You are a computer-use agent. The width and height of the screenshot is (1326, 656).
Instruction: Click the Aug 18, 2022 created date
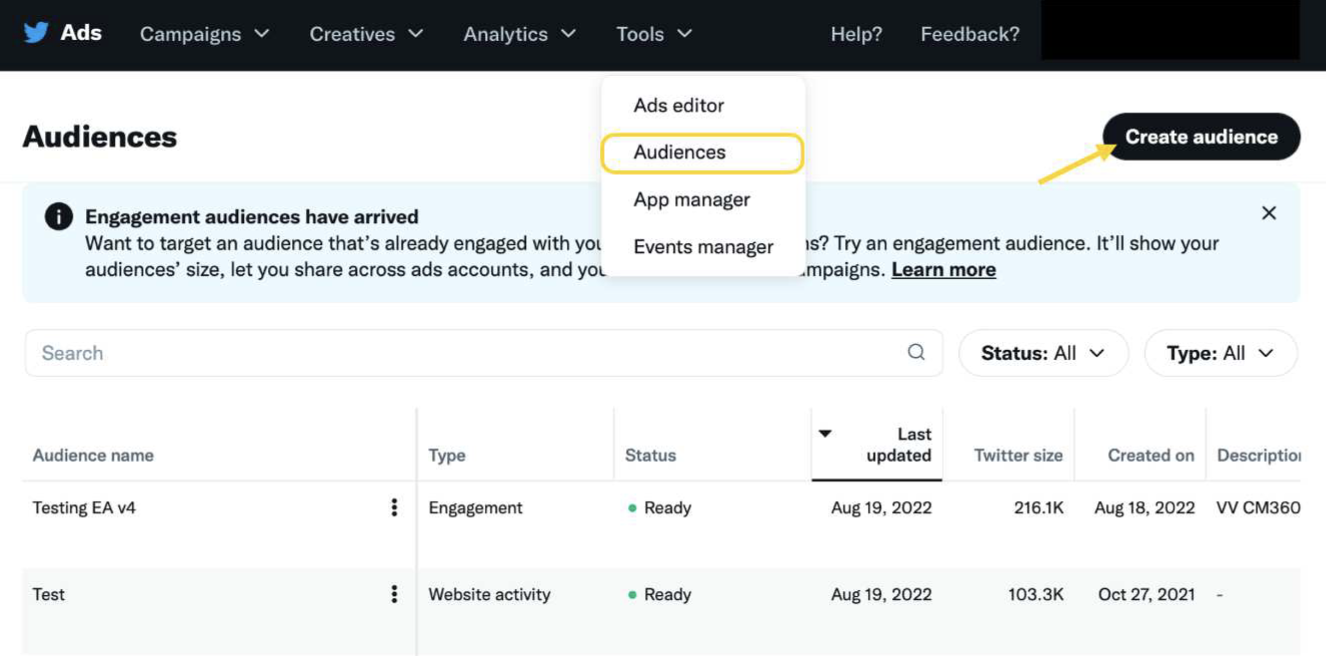click(x=1145, y=508)
